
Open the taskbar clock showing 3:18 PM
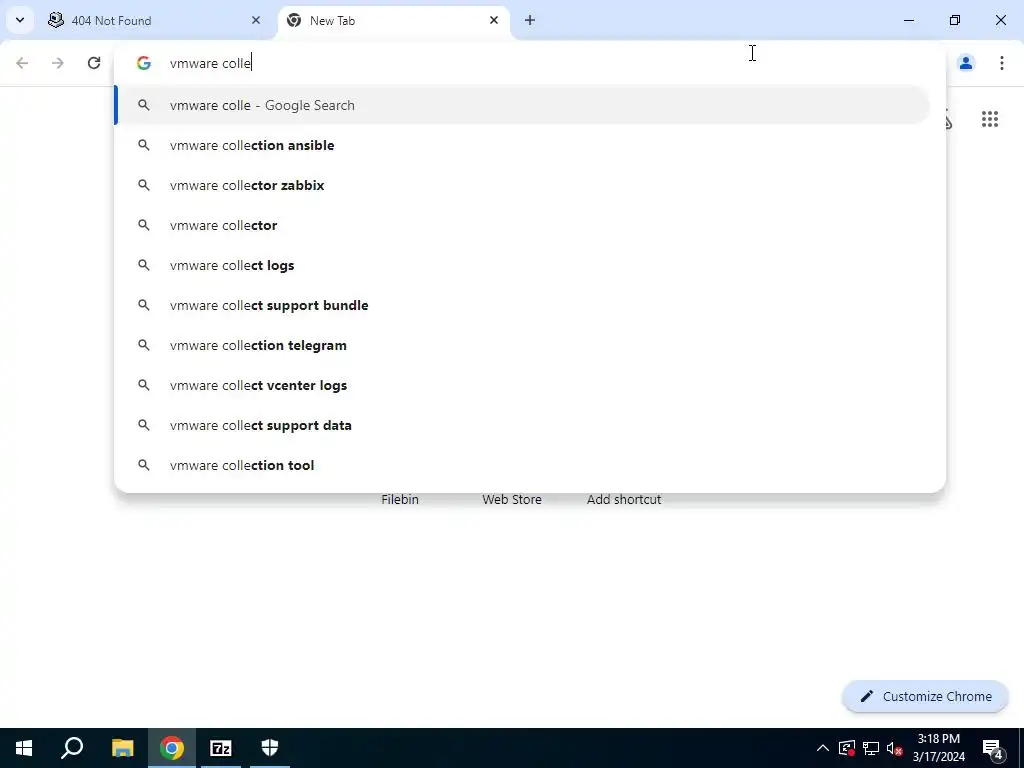(938, 748)
